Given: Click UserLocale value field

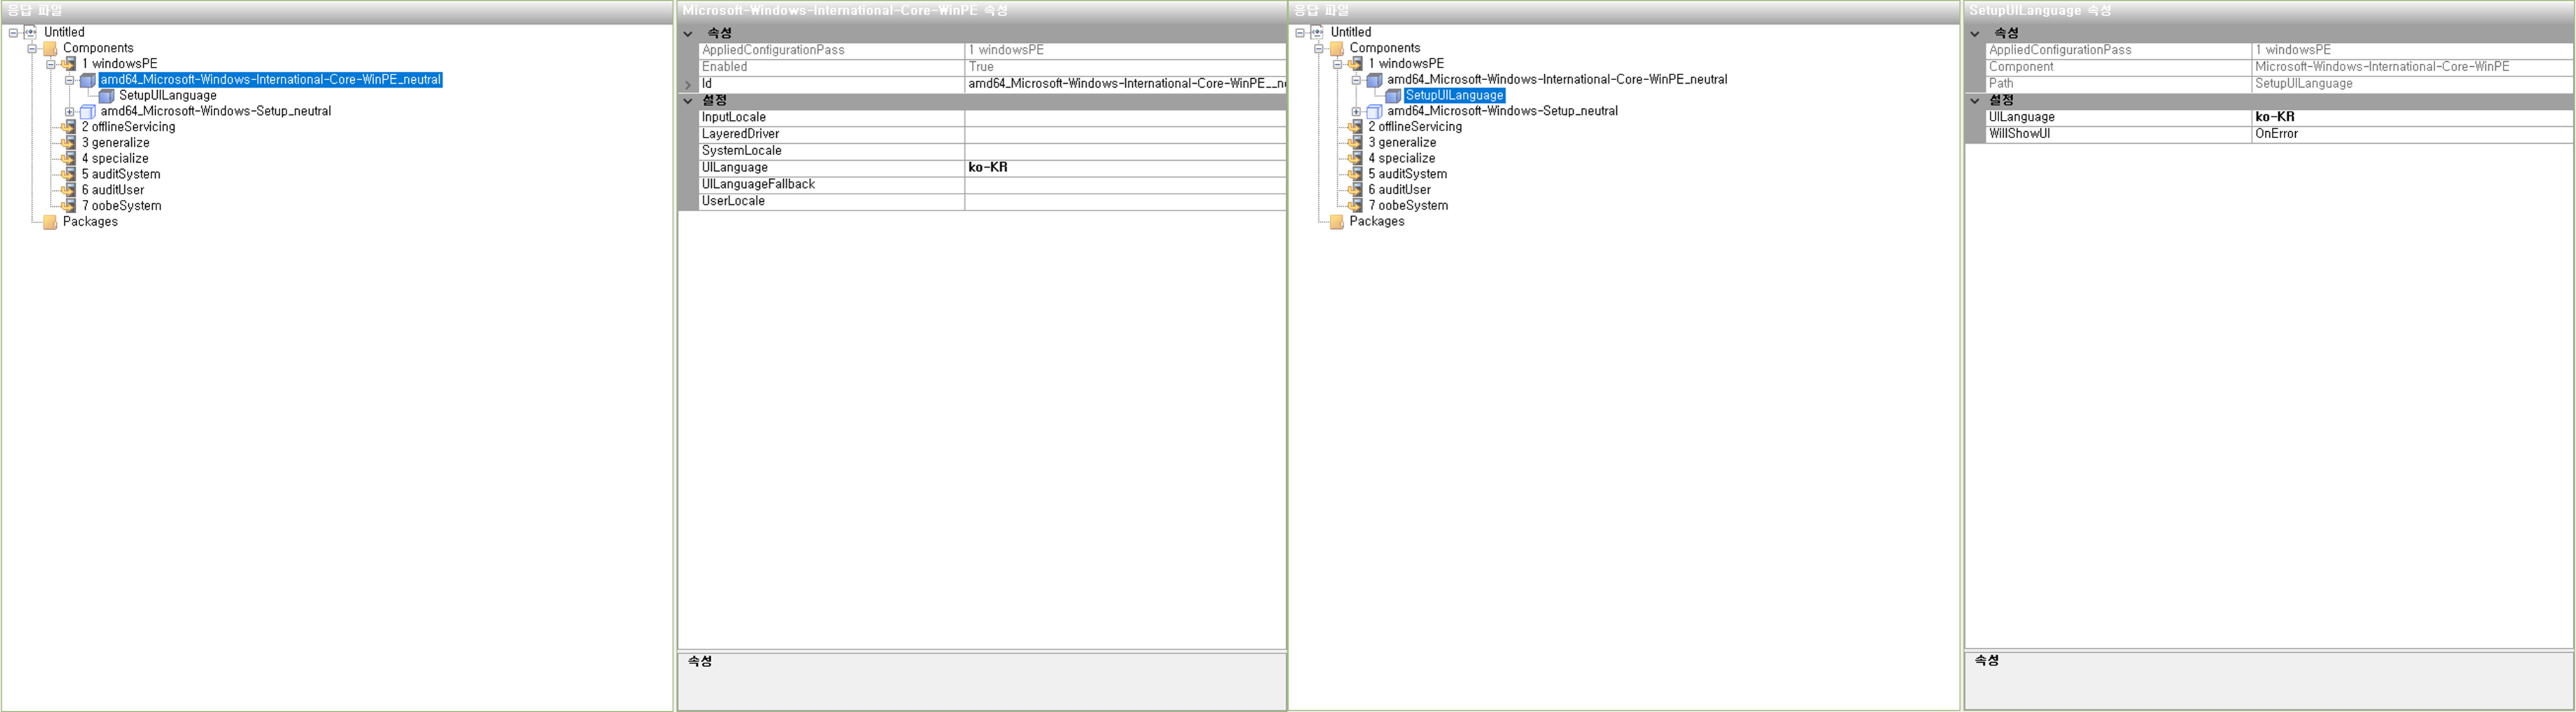Looking at the screenshot, I should (x=1124, y=202).
